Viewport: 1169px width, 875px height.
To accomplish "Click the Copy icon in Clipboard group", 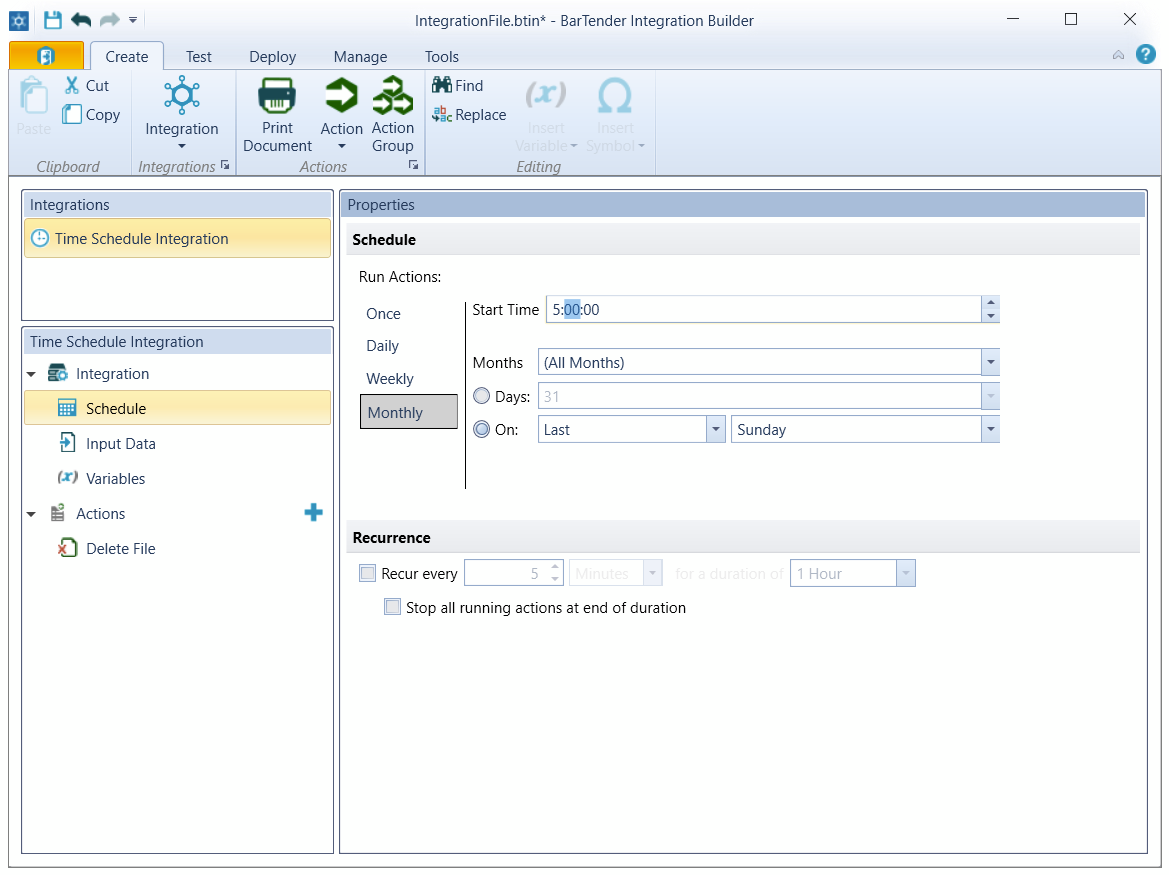I will [x=72, y=114].
